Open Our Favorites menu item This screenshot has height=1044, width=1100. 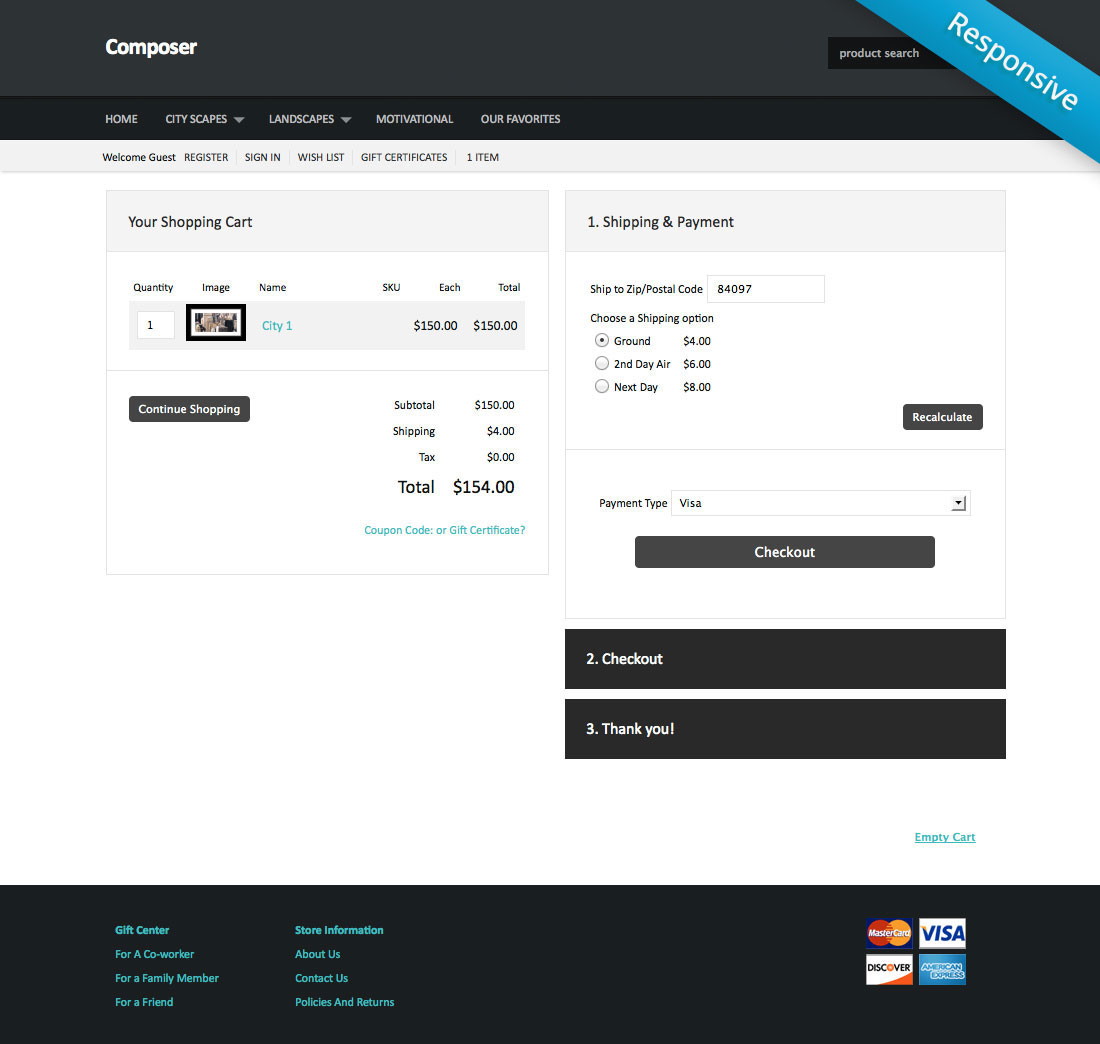(520, 119)
